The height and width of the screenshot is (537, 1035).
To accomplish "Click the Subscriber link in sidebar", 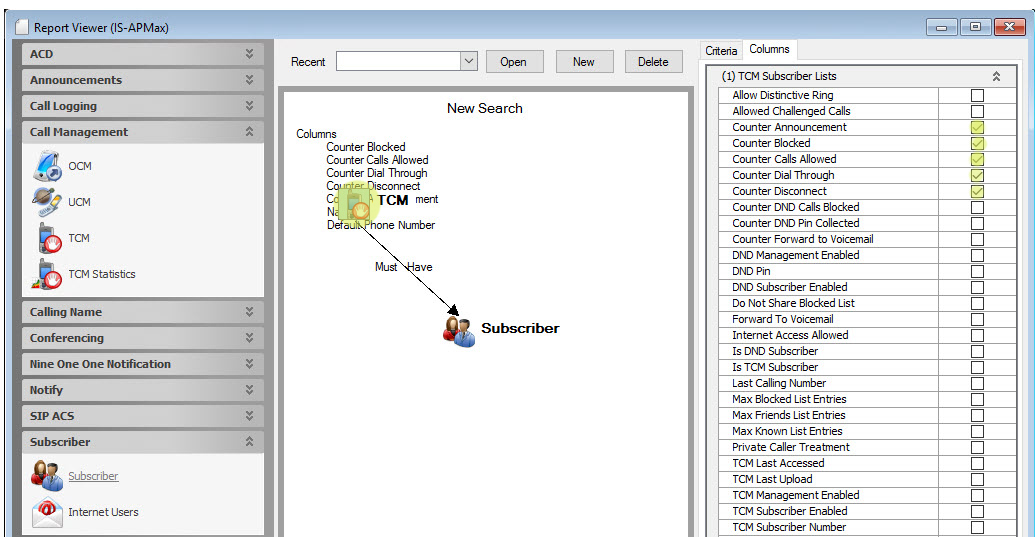I will 93,476.
